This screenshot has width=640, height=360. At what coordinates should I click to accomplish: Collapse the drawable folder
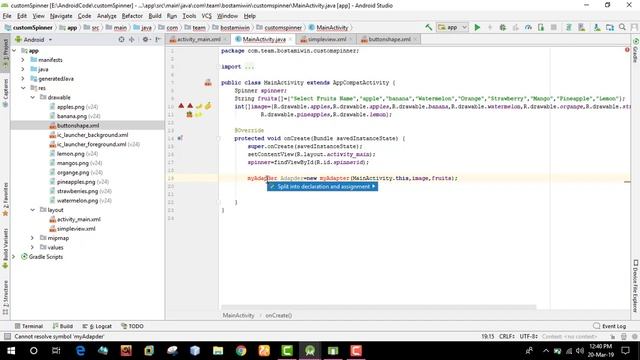(33, 97)
